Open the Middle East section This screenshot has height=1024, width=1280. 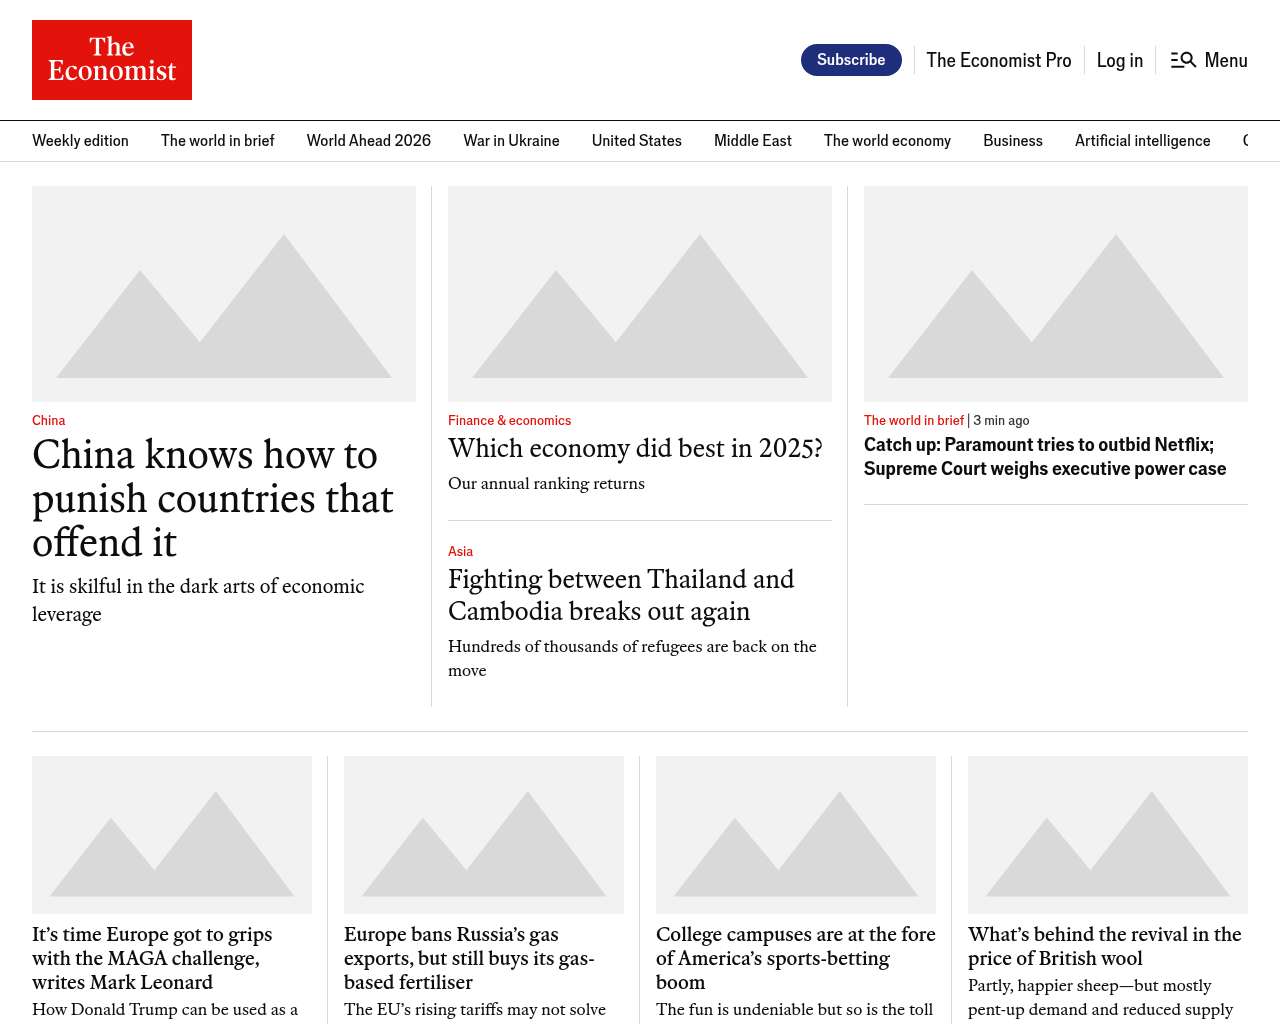[752, 141]
